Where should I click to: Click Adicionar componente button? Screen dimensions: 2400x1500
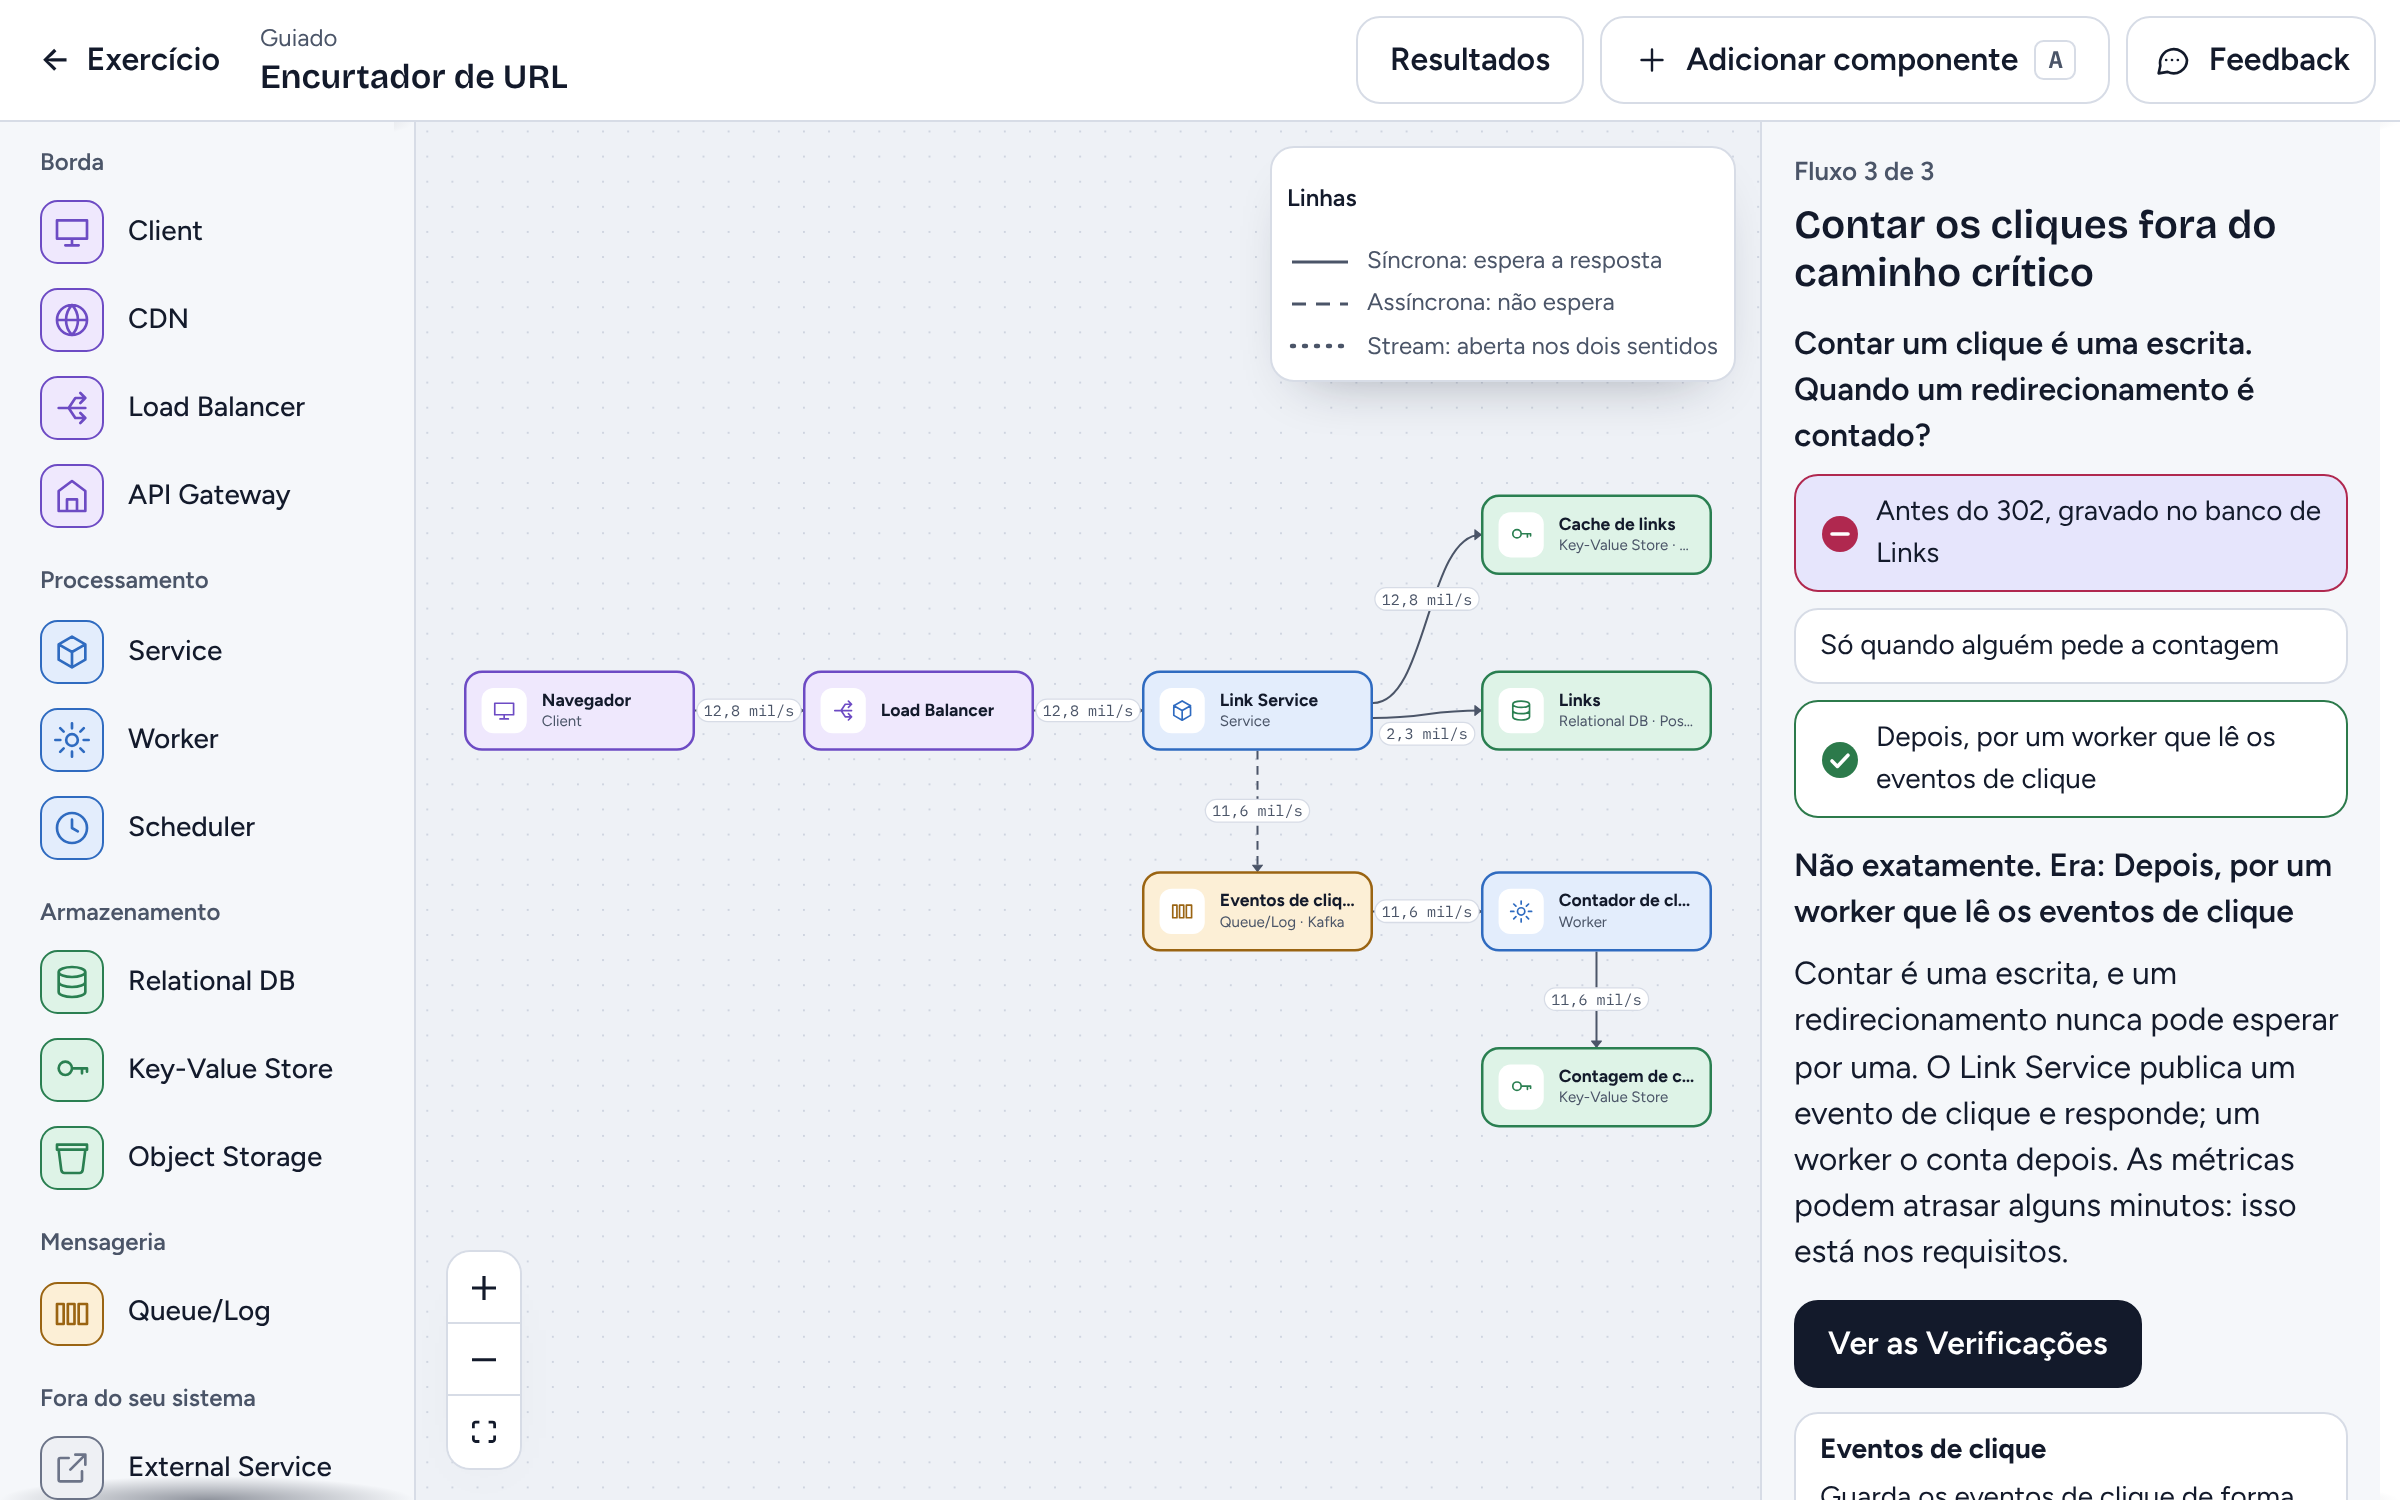tap(1855, 60)
